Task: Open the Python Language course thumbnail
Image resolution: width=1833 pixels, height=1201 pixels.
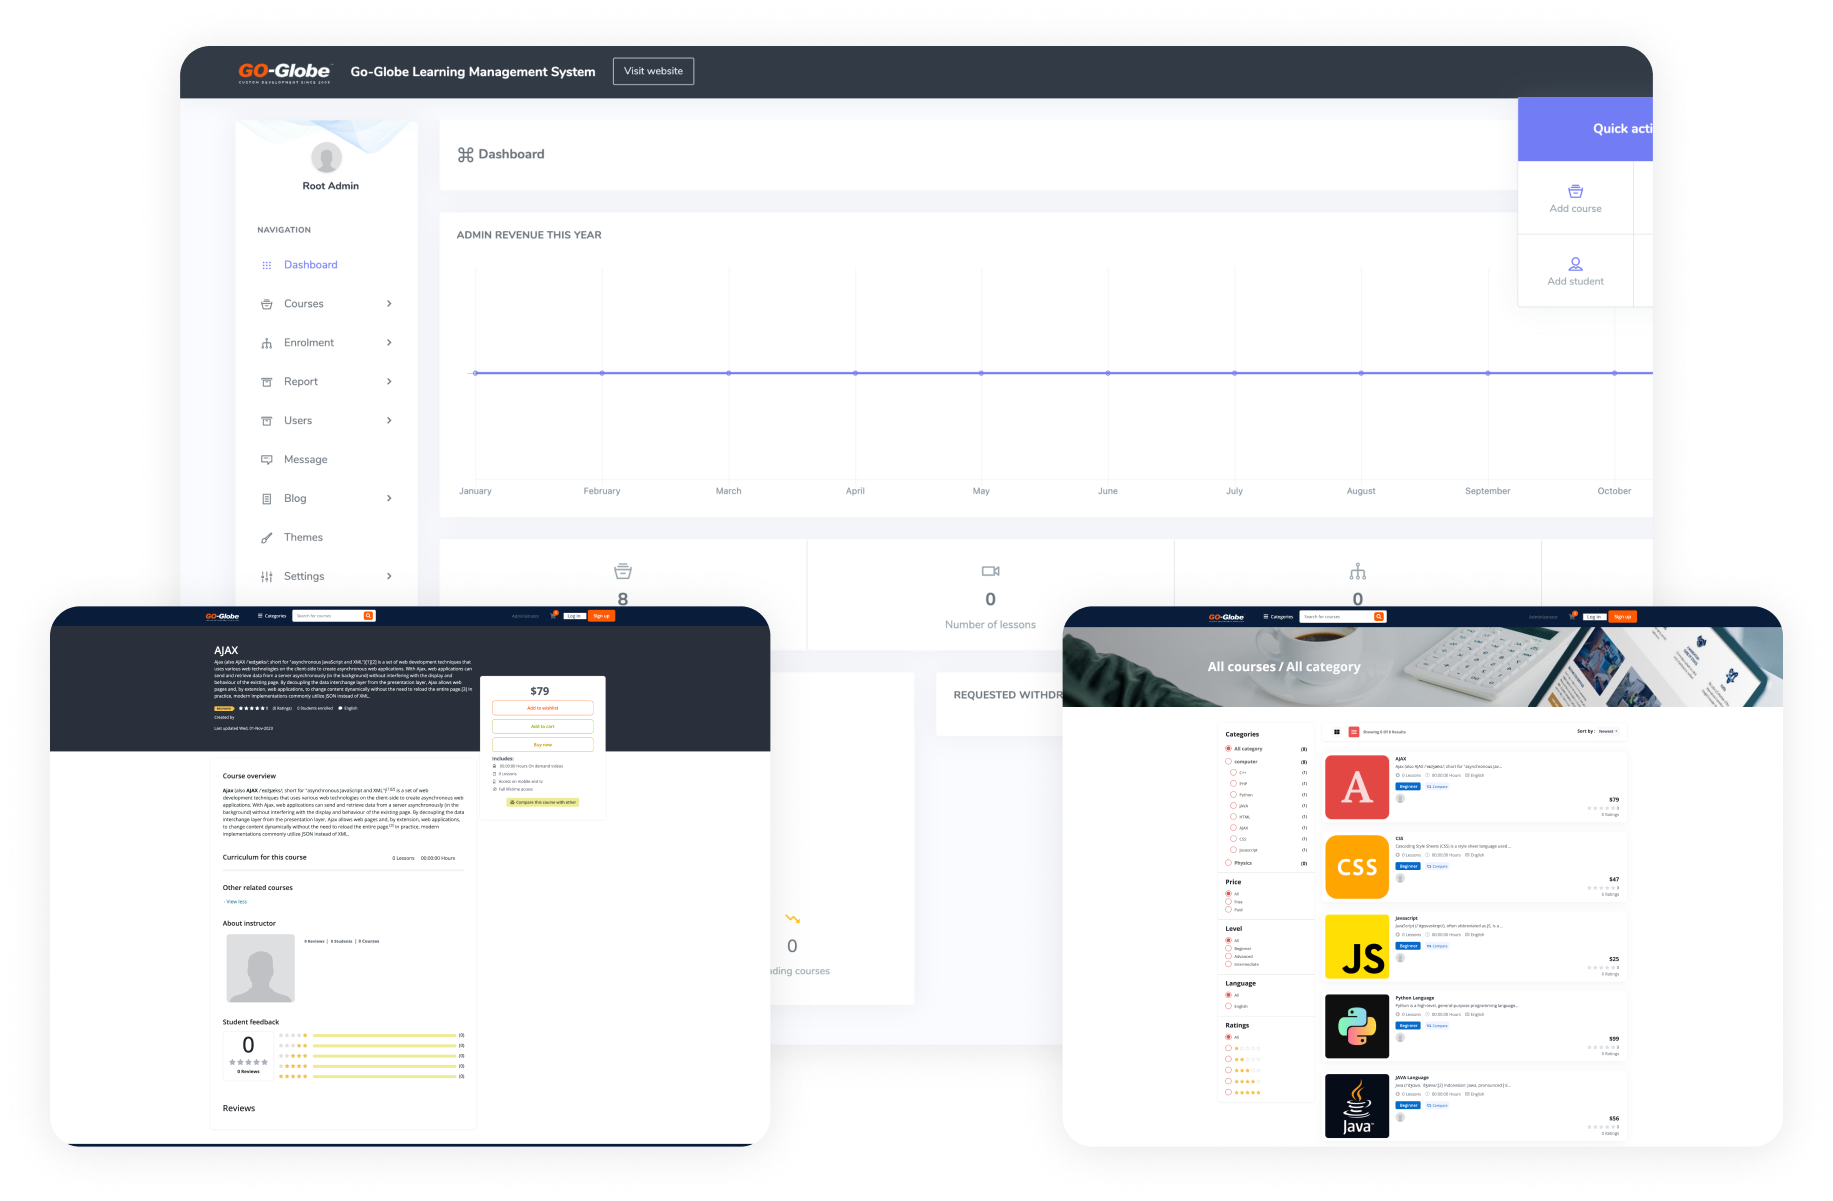Action: (1356, 1026)
